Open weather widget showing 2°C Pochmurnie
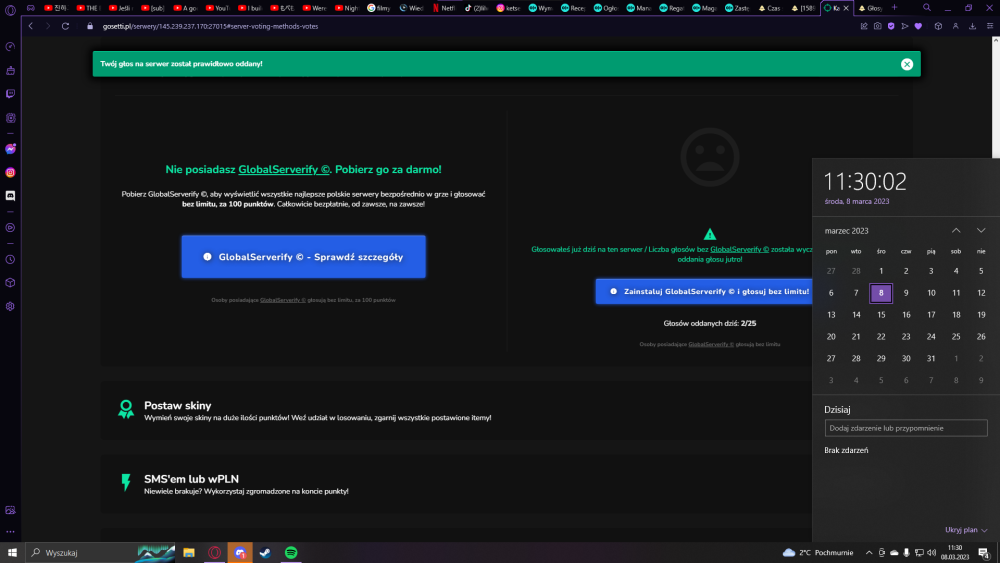Screen dimensions: 1000x563 pyautogui.click(x=818, y=553)
